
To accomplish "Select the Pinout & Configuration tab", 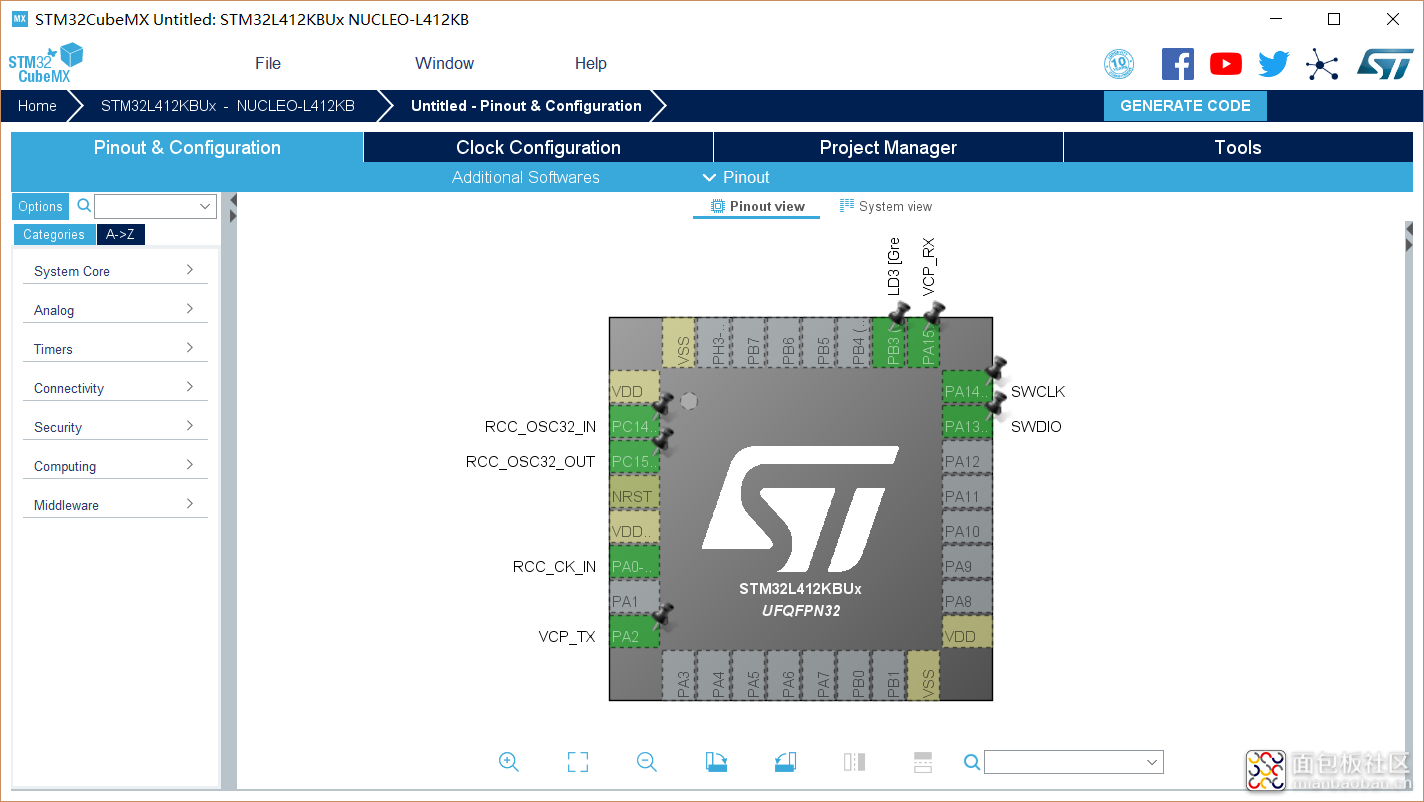I will tap(187, 147).
